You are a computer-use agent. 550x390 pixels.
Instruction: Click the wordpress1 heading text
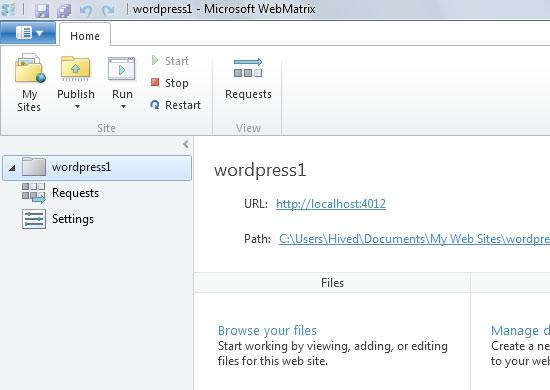[260, 170]
